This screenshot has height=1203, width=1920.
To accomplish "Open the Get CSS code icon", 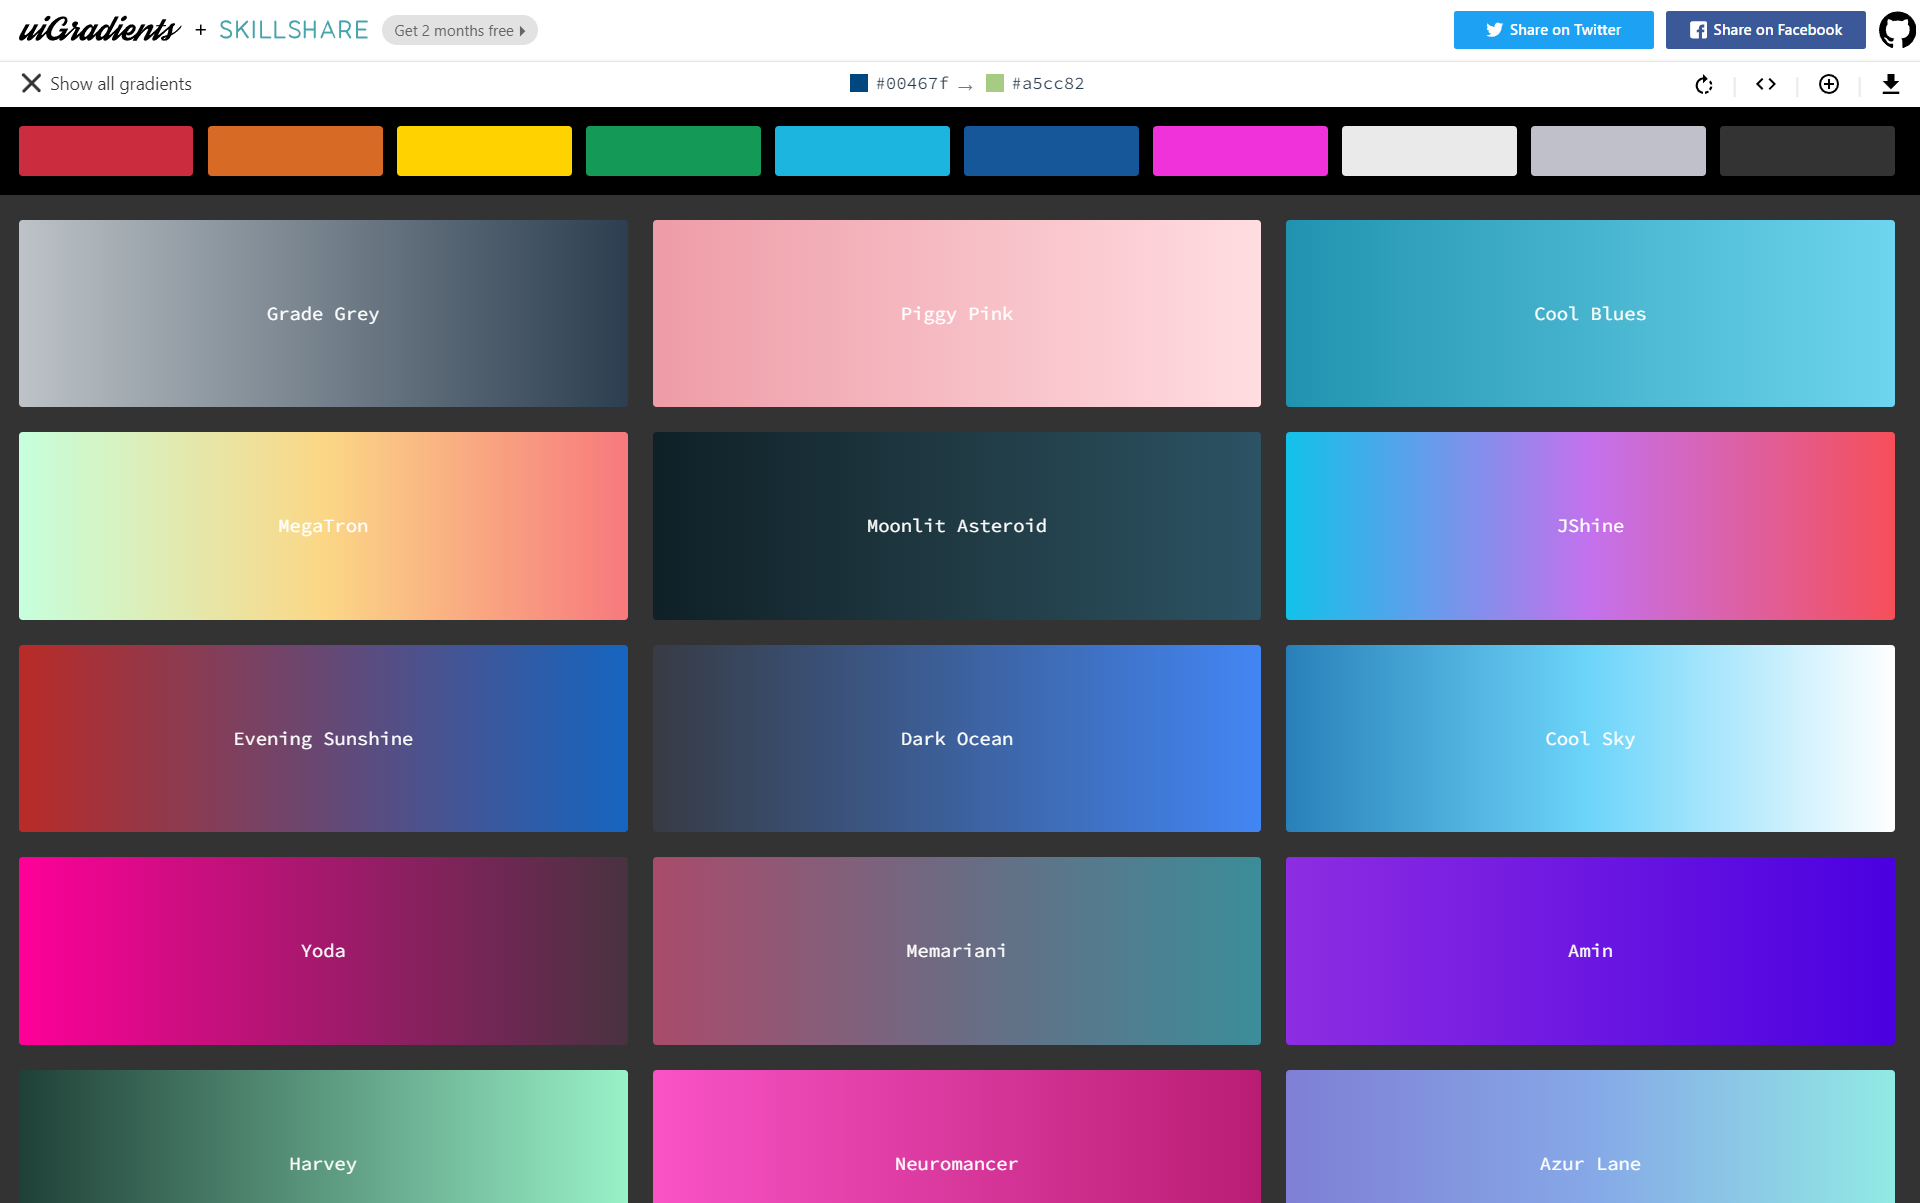I will pos(1766,84).
